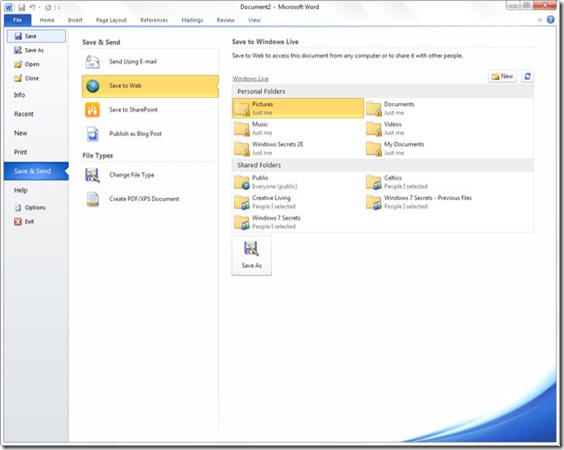Click the Refresh folder list icon
The image size is (564, 450).
click(x=527, y=76)
